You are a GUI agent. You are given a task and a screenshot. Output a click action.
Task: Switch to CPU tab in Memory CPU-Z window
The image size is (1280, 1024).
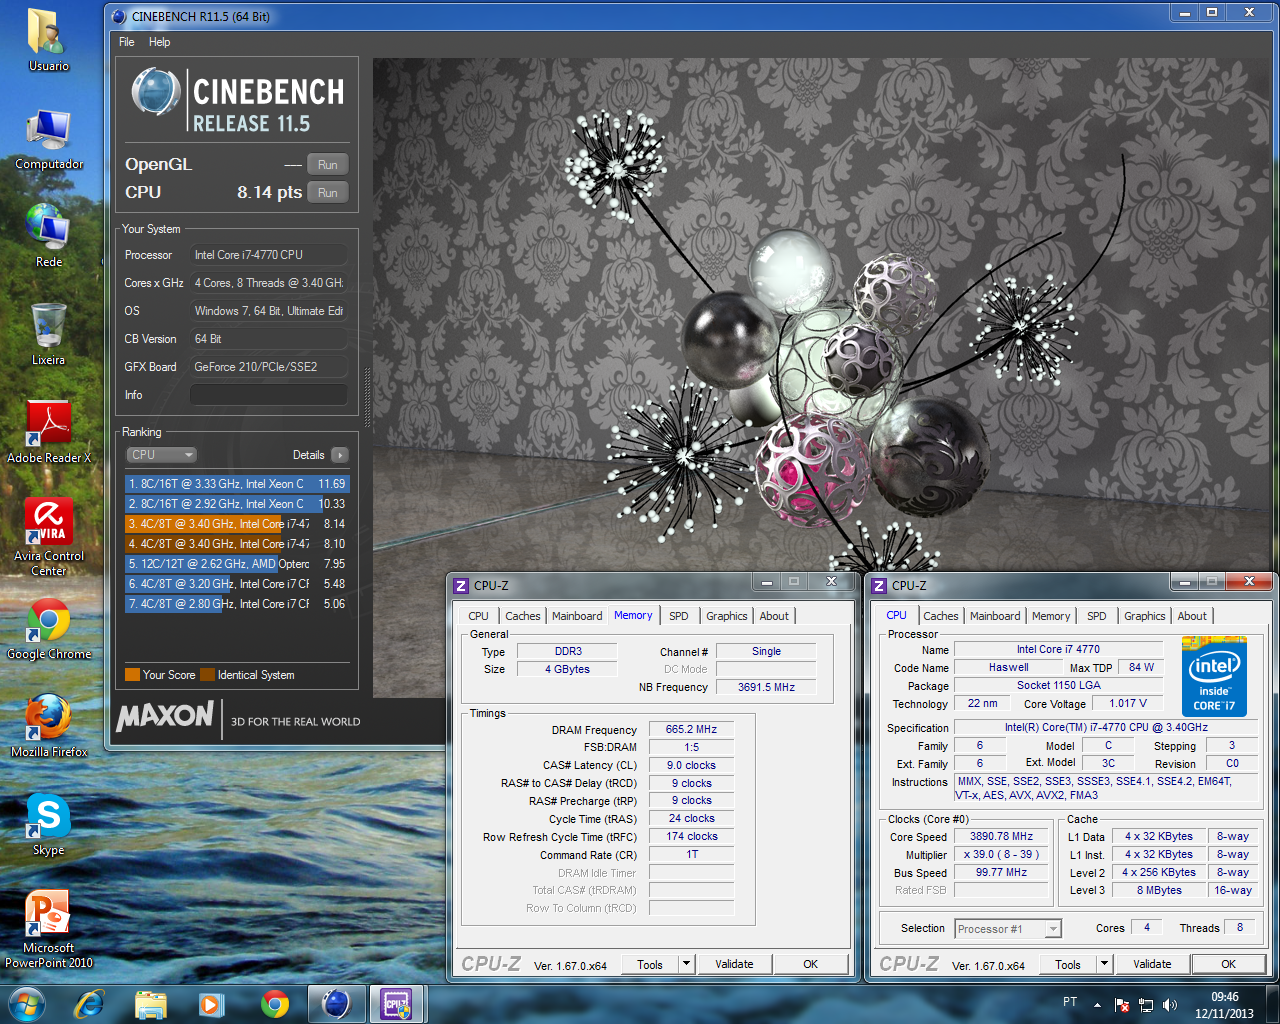478,616
